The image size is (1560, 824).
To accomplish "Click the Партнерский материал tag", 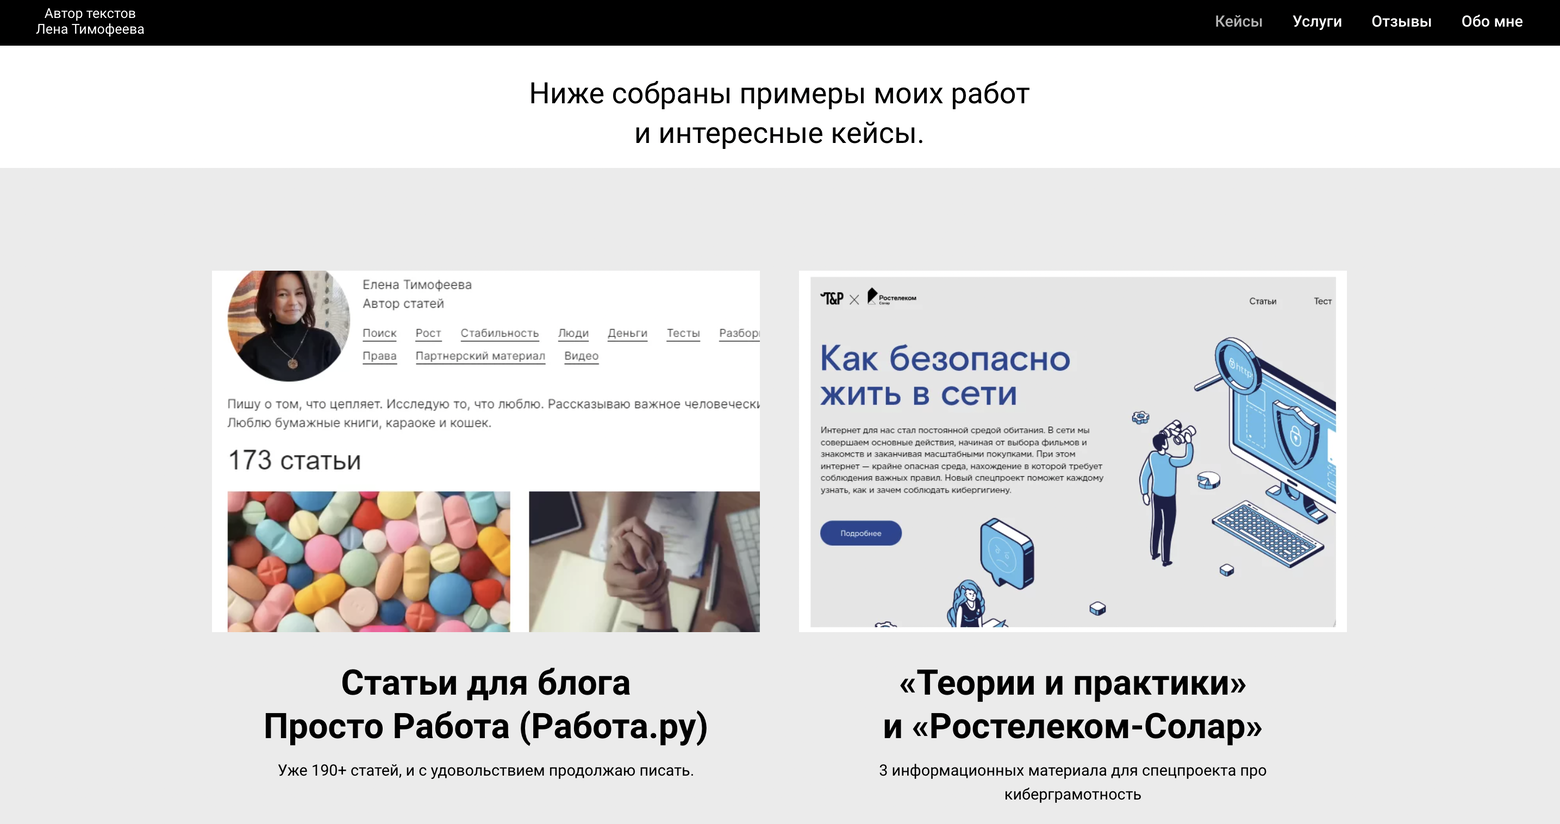I will [480, 356].
